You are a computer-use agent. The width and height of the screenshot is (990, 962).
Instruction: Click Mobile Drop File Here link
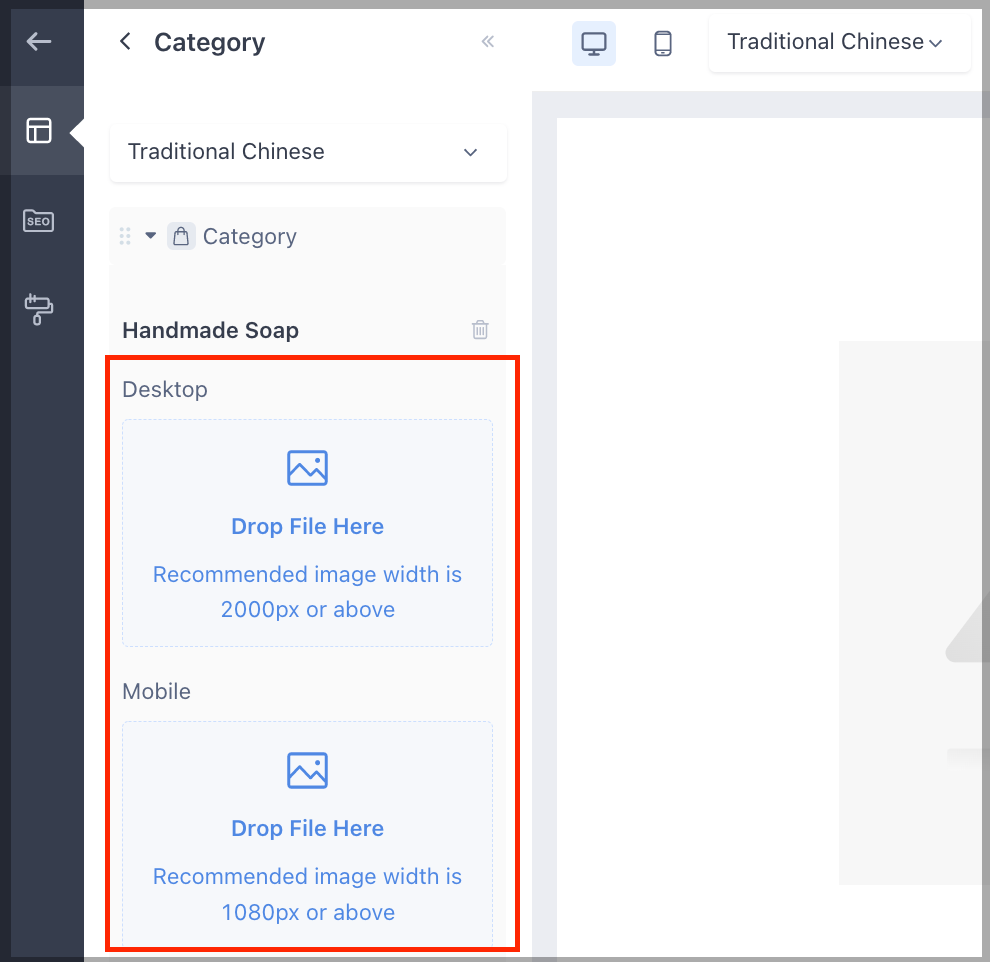coord(307,828)
